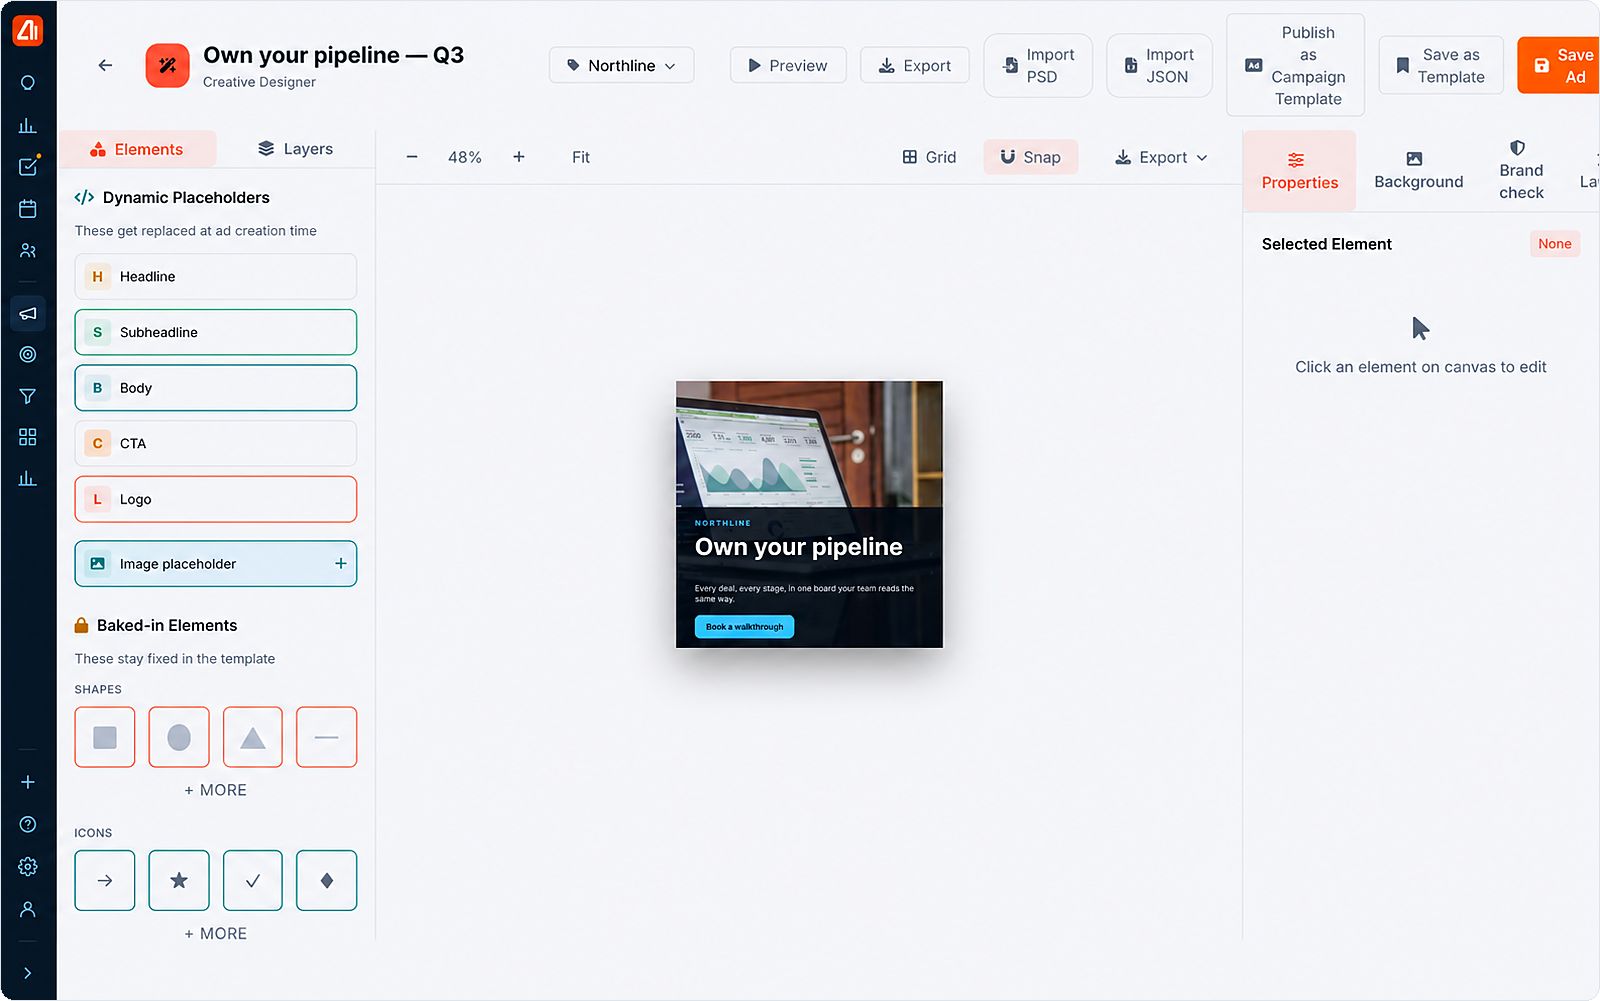Toggle the CTA placeholder

click(x=216, y=443)
